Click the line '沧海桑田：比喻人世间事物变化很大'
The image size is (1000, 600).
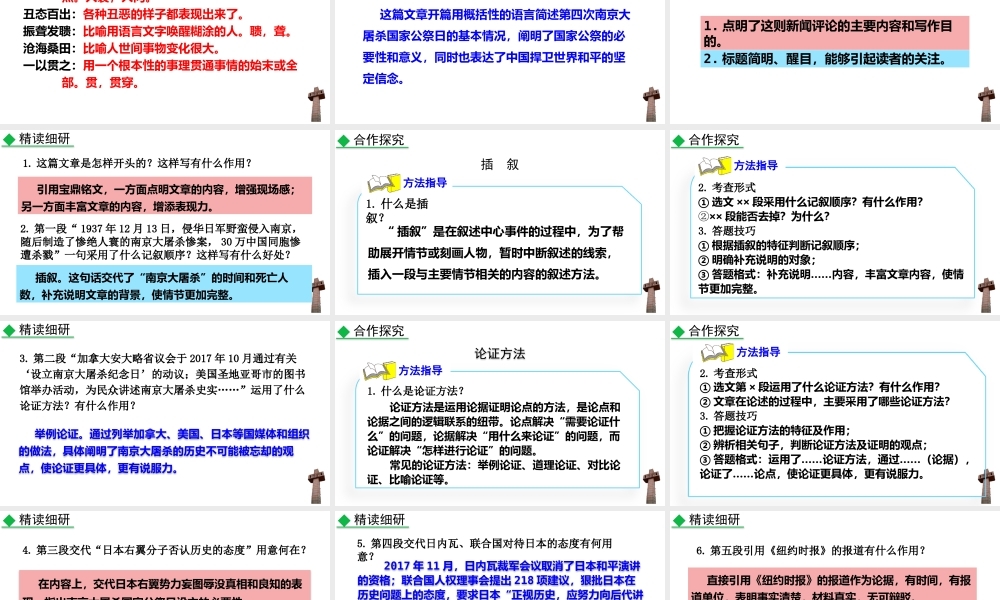(x=122, y=48)
